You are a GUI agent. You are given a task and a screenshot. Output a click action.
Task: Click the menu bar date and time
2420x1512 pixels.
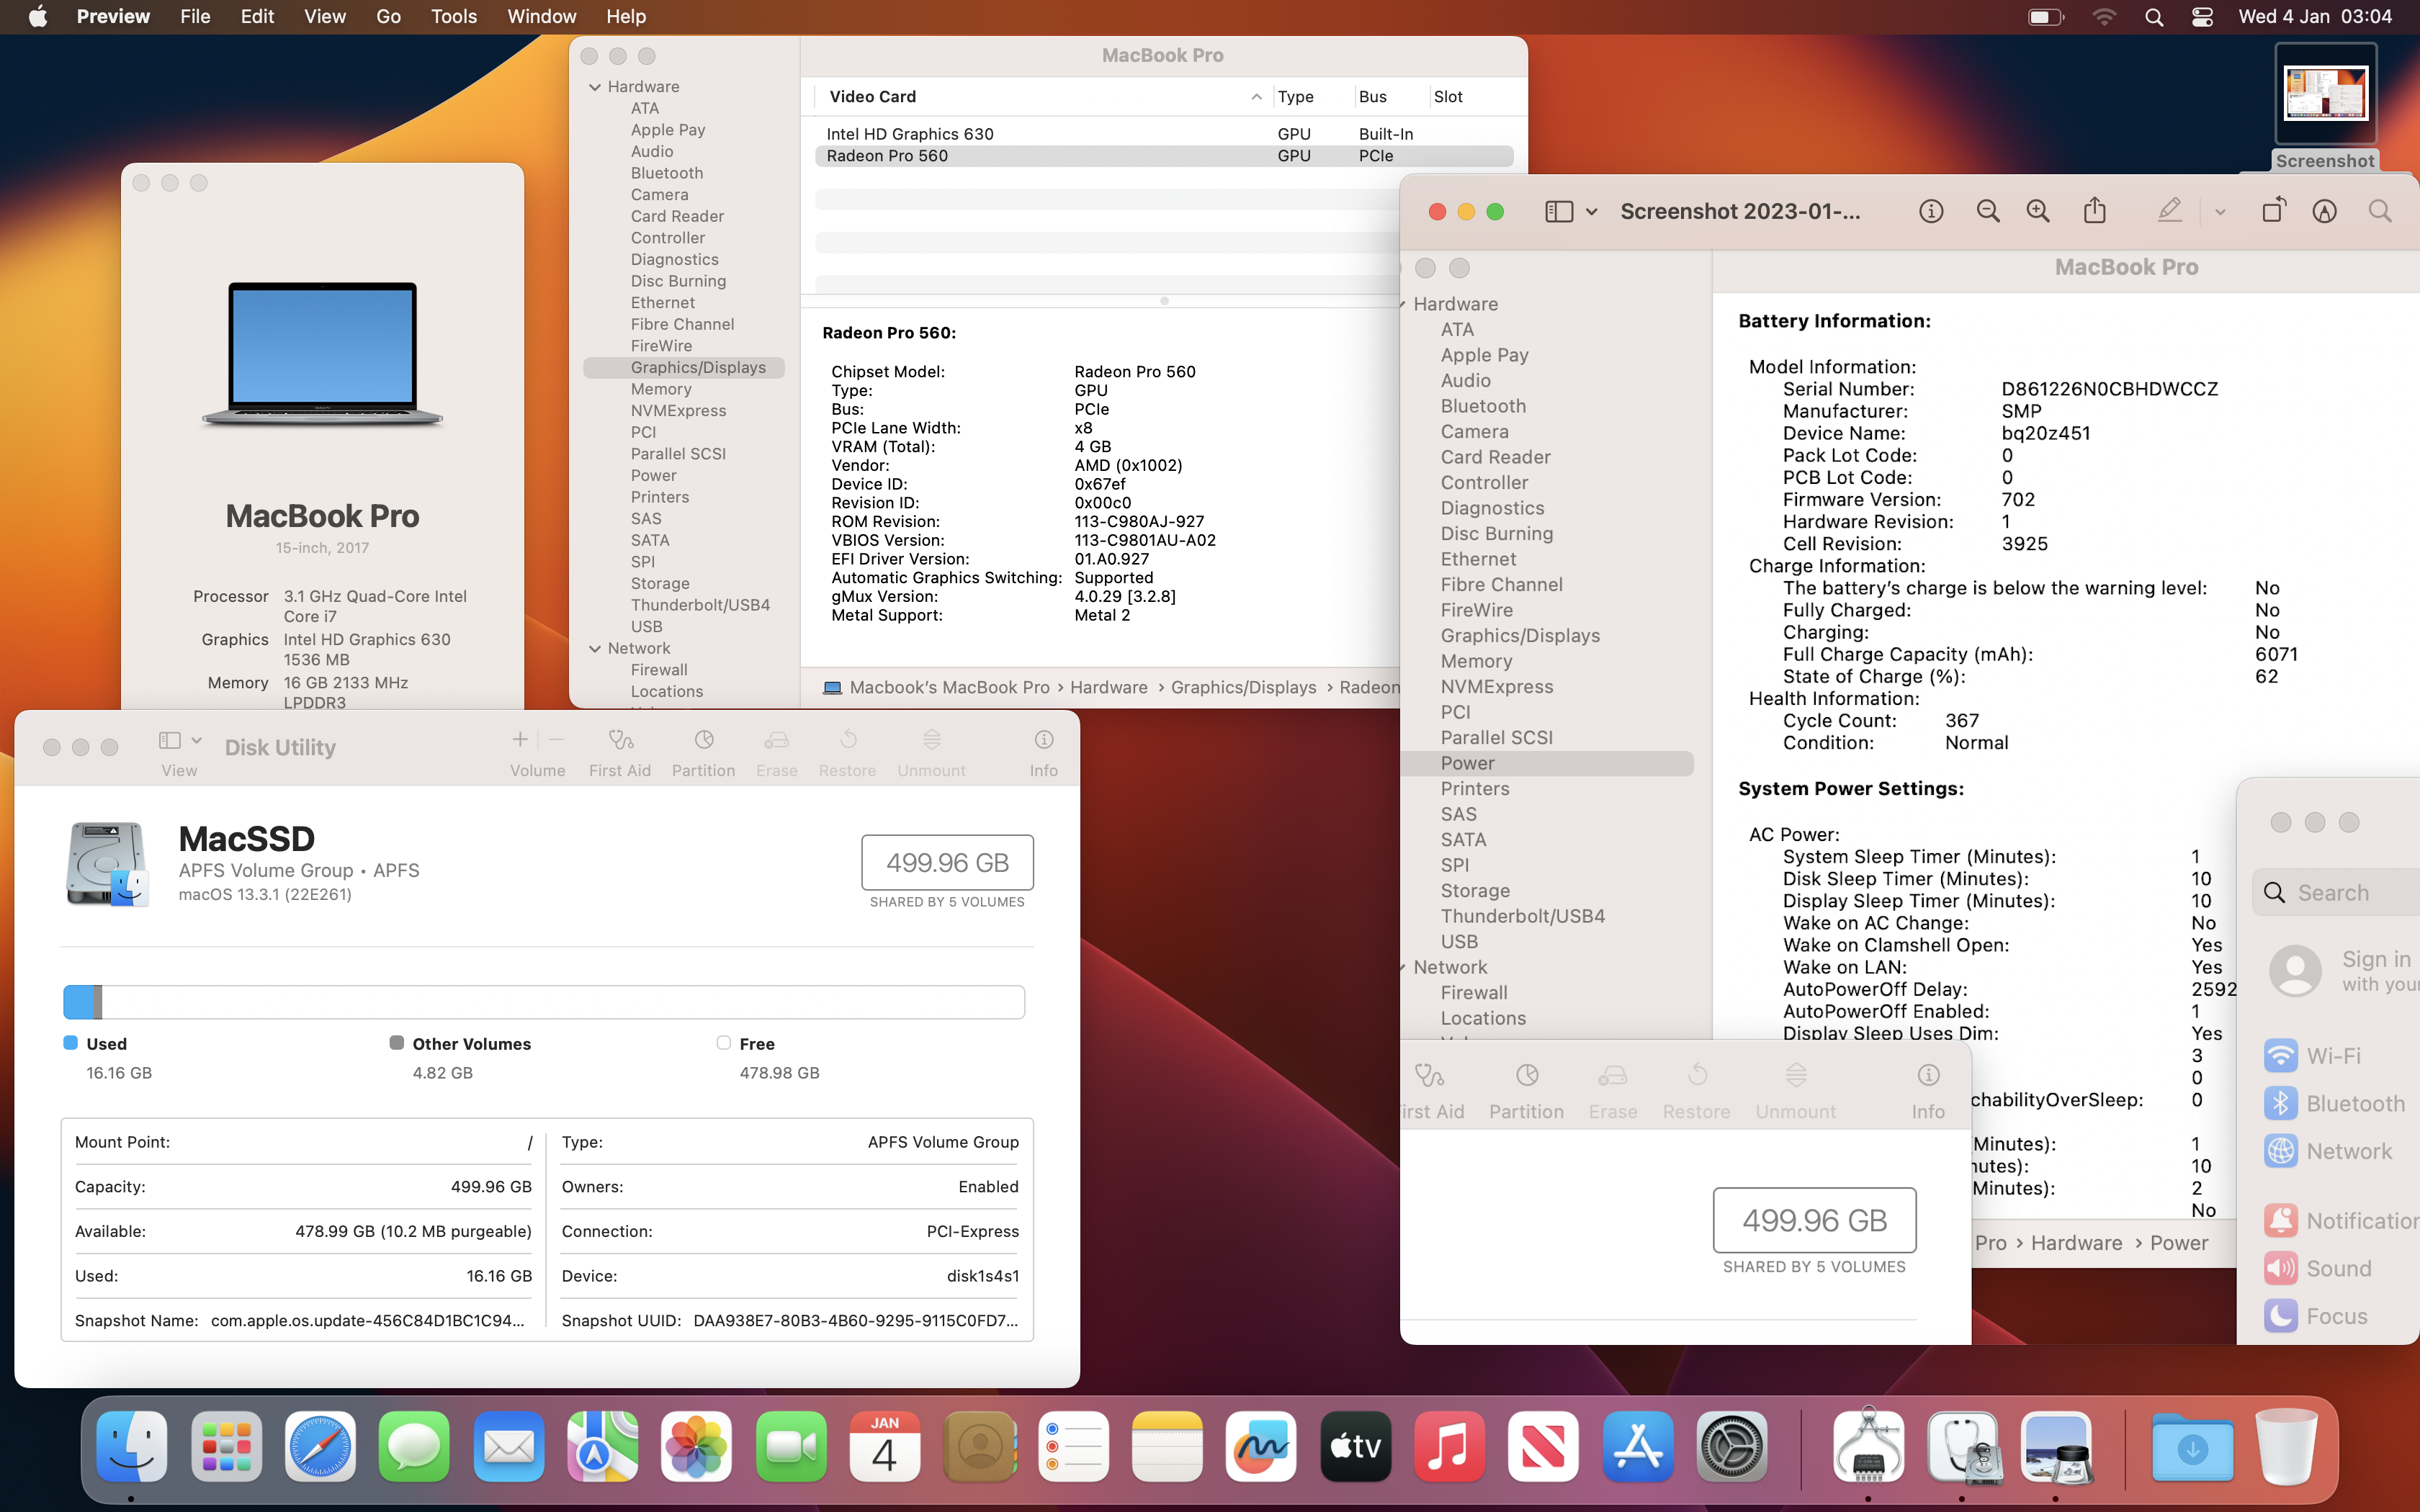tap(2315, 17)
